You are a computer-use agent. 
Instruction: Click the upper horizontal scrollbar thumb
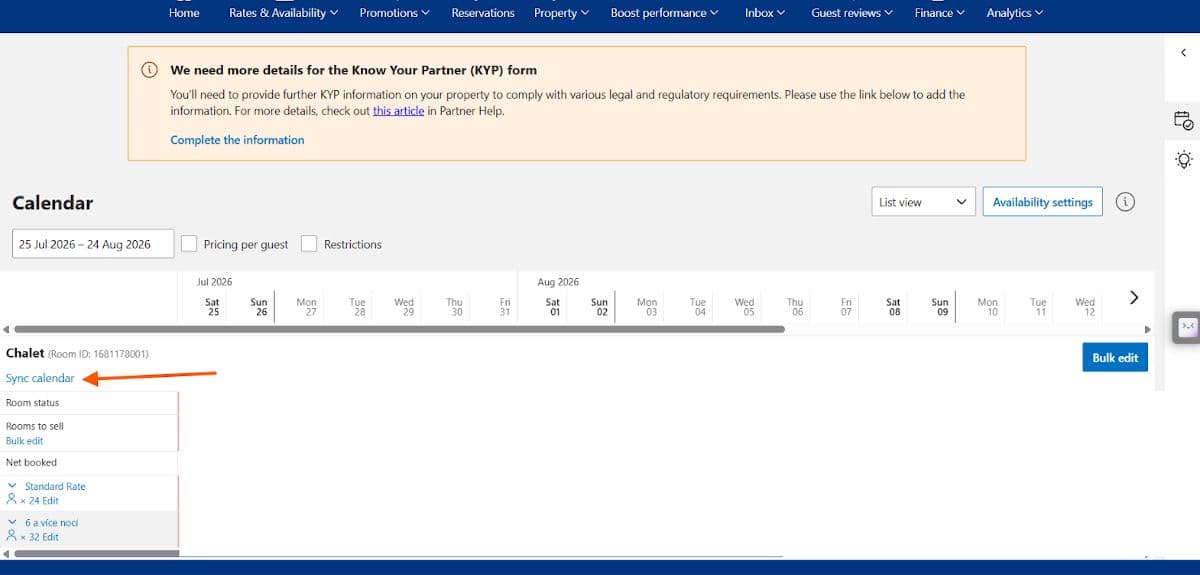click(x=400, y=329)
